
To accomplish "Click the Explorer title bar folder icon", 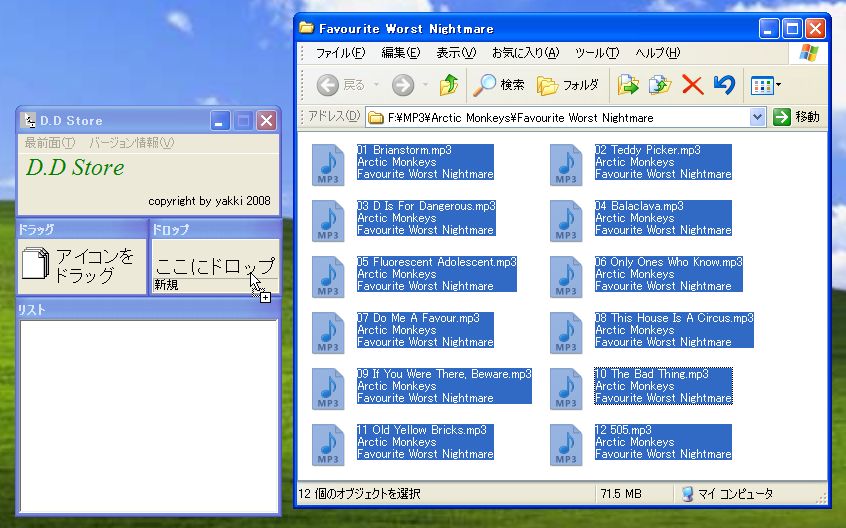I will tap(306, 28).
